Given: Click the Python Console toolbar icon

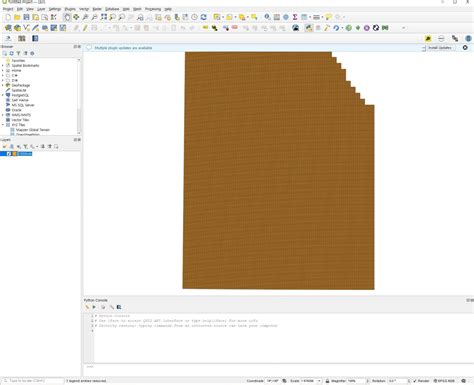Looking at the screenshot, I should 309,28.
